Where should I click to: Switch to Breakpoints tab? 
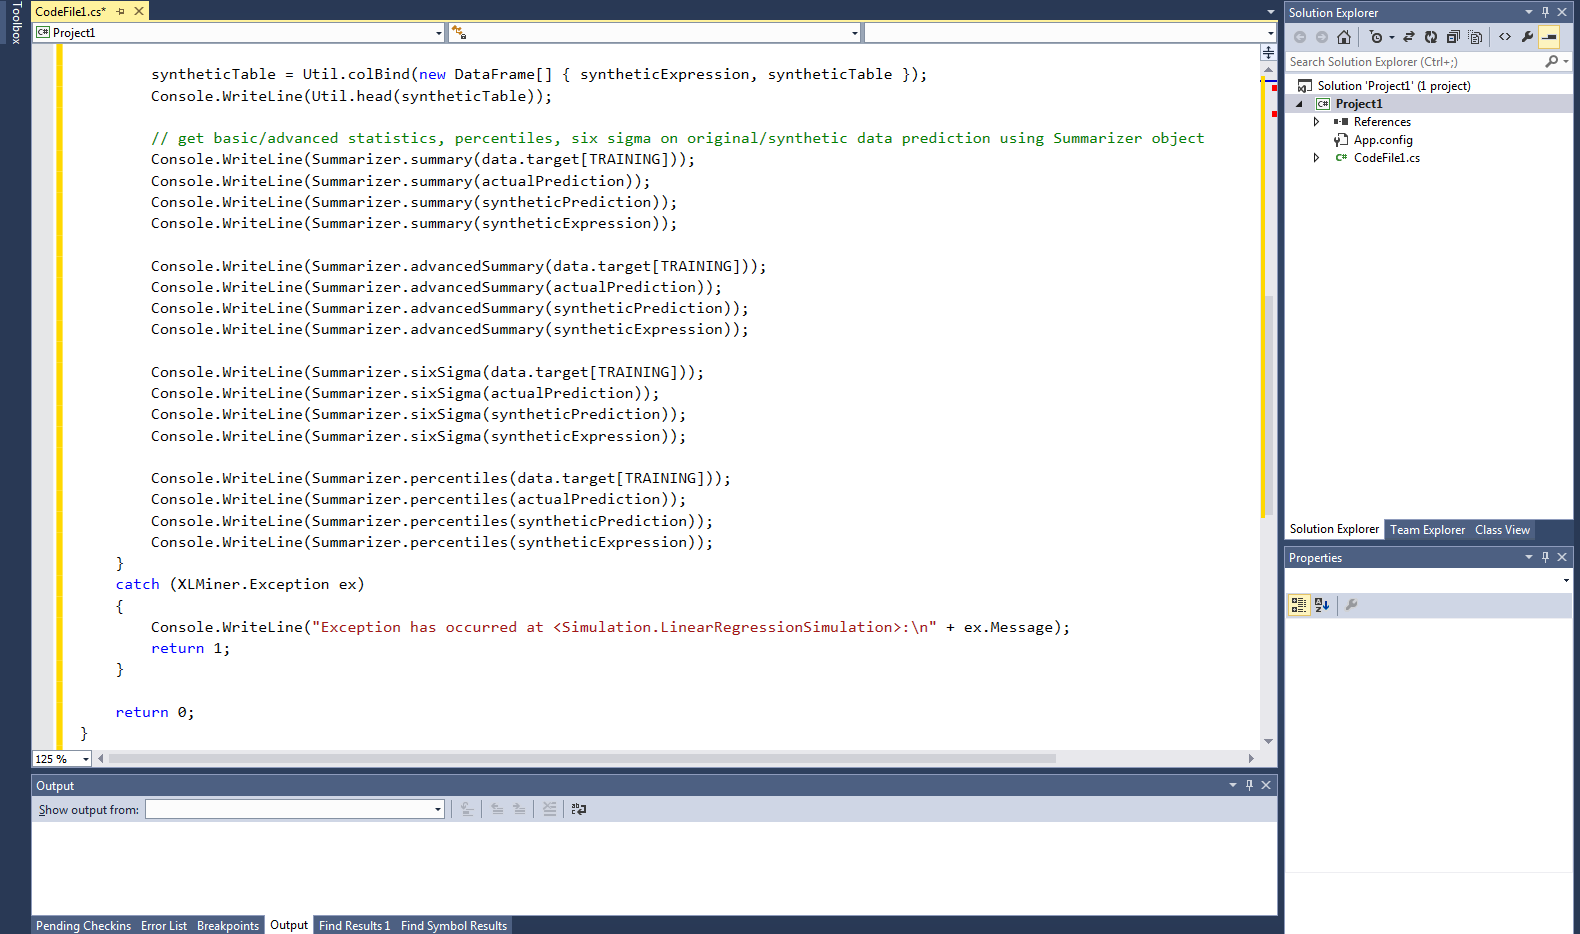(x=228, y=926)
